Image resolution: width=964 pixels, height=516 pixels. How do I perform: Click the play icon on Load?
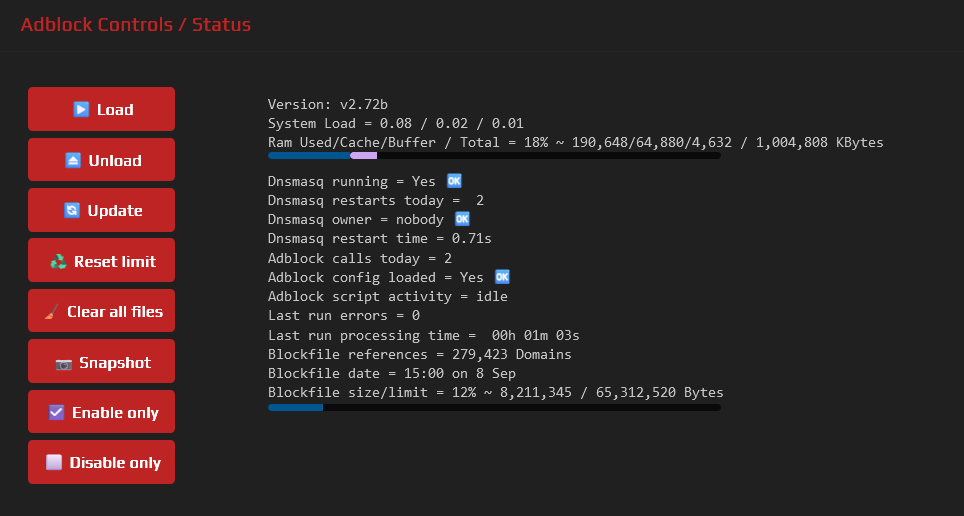click(81, 109)
